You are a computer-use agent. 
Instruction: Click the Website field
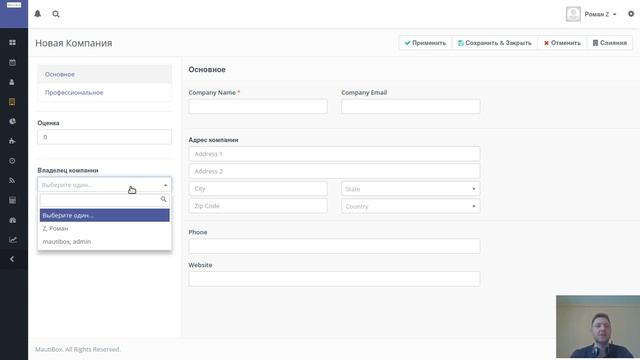coord(334,279)
